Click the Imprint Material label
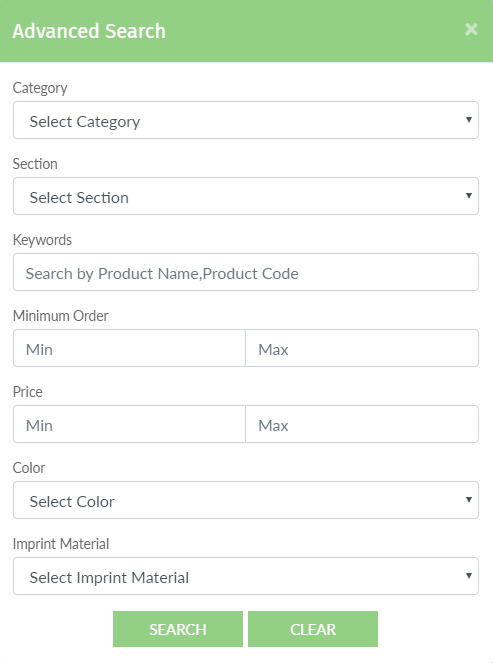This screenshot has height=663, width=493. pyautogui.click(x=61, y=544)
